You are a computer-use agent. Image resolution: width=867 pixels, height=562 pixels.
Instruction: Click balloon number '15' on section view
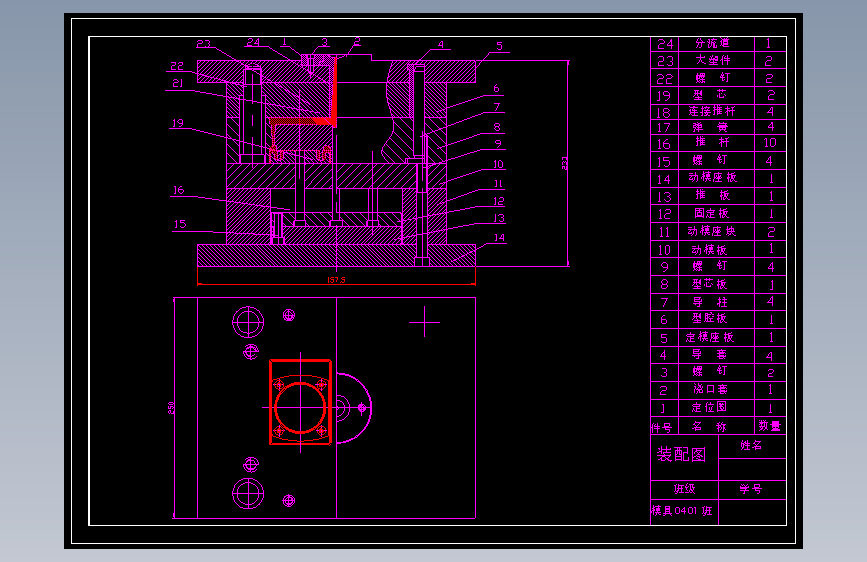(x=180, y=224)
